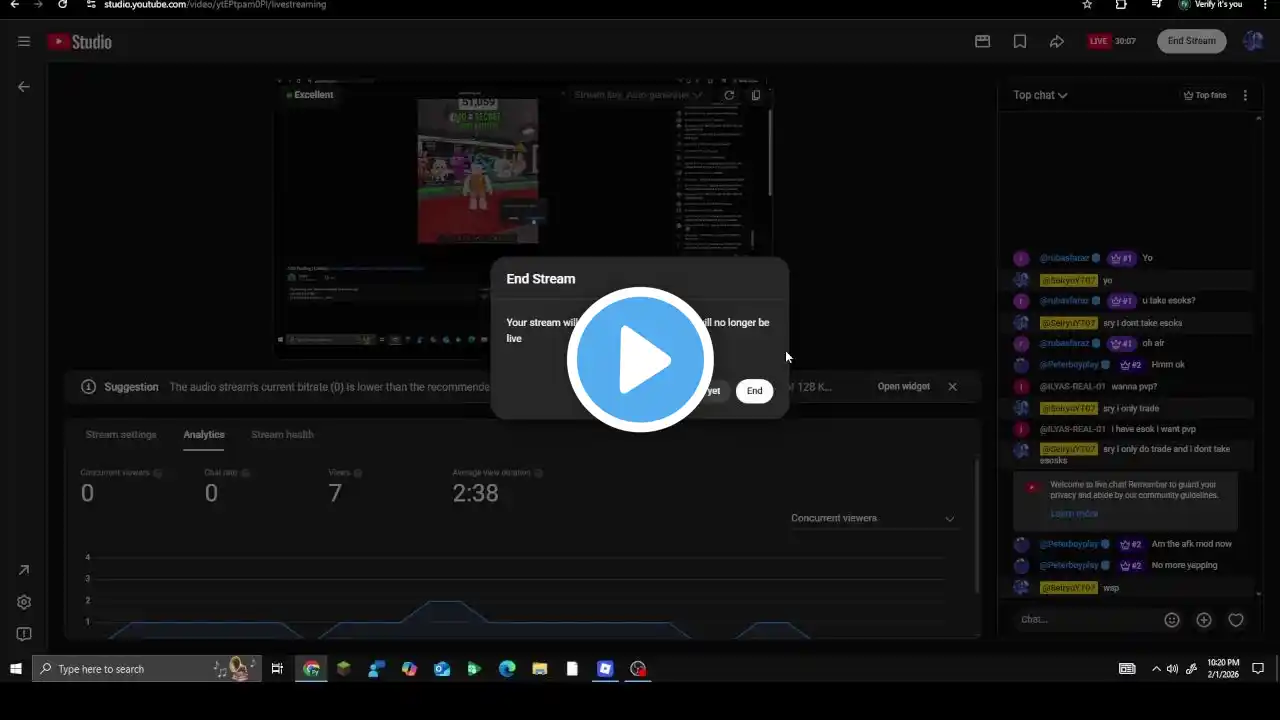The width and height of the screenshot is (1280, 720).
Task: Click the help icon next to Concurrent viewers stat
Action: [158, 473]
